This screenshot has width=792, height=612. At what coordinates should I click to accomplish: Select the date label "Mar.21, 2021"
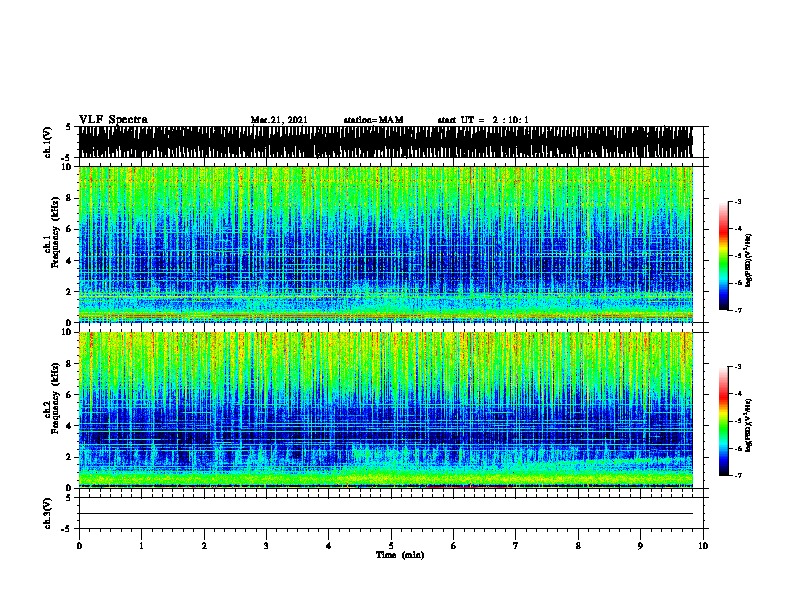click(279, 120)
